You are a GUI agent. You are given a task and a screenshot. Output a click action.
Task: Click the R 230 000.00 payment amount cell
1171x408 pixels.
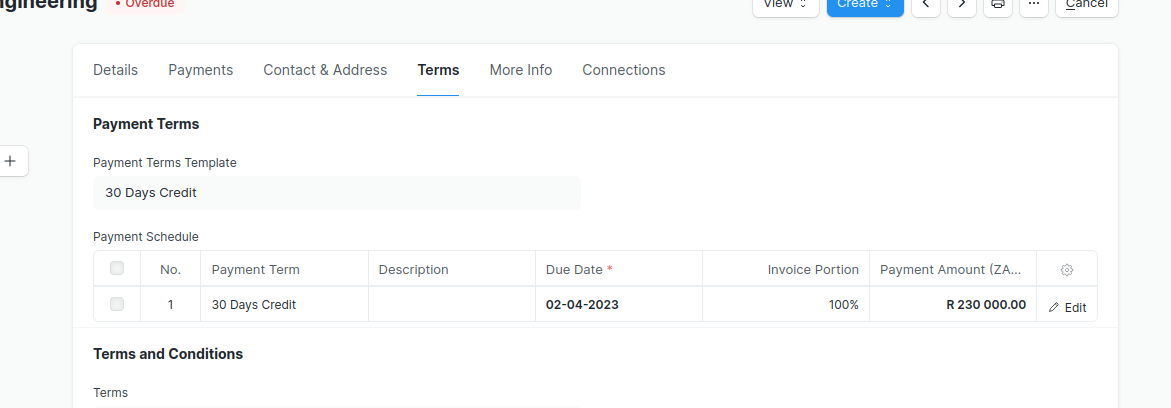click(x=953, y=305)
